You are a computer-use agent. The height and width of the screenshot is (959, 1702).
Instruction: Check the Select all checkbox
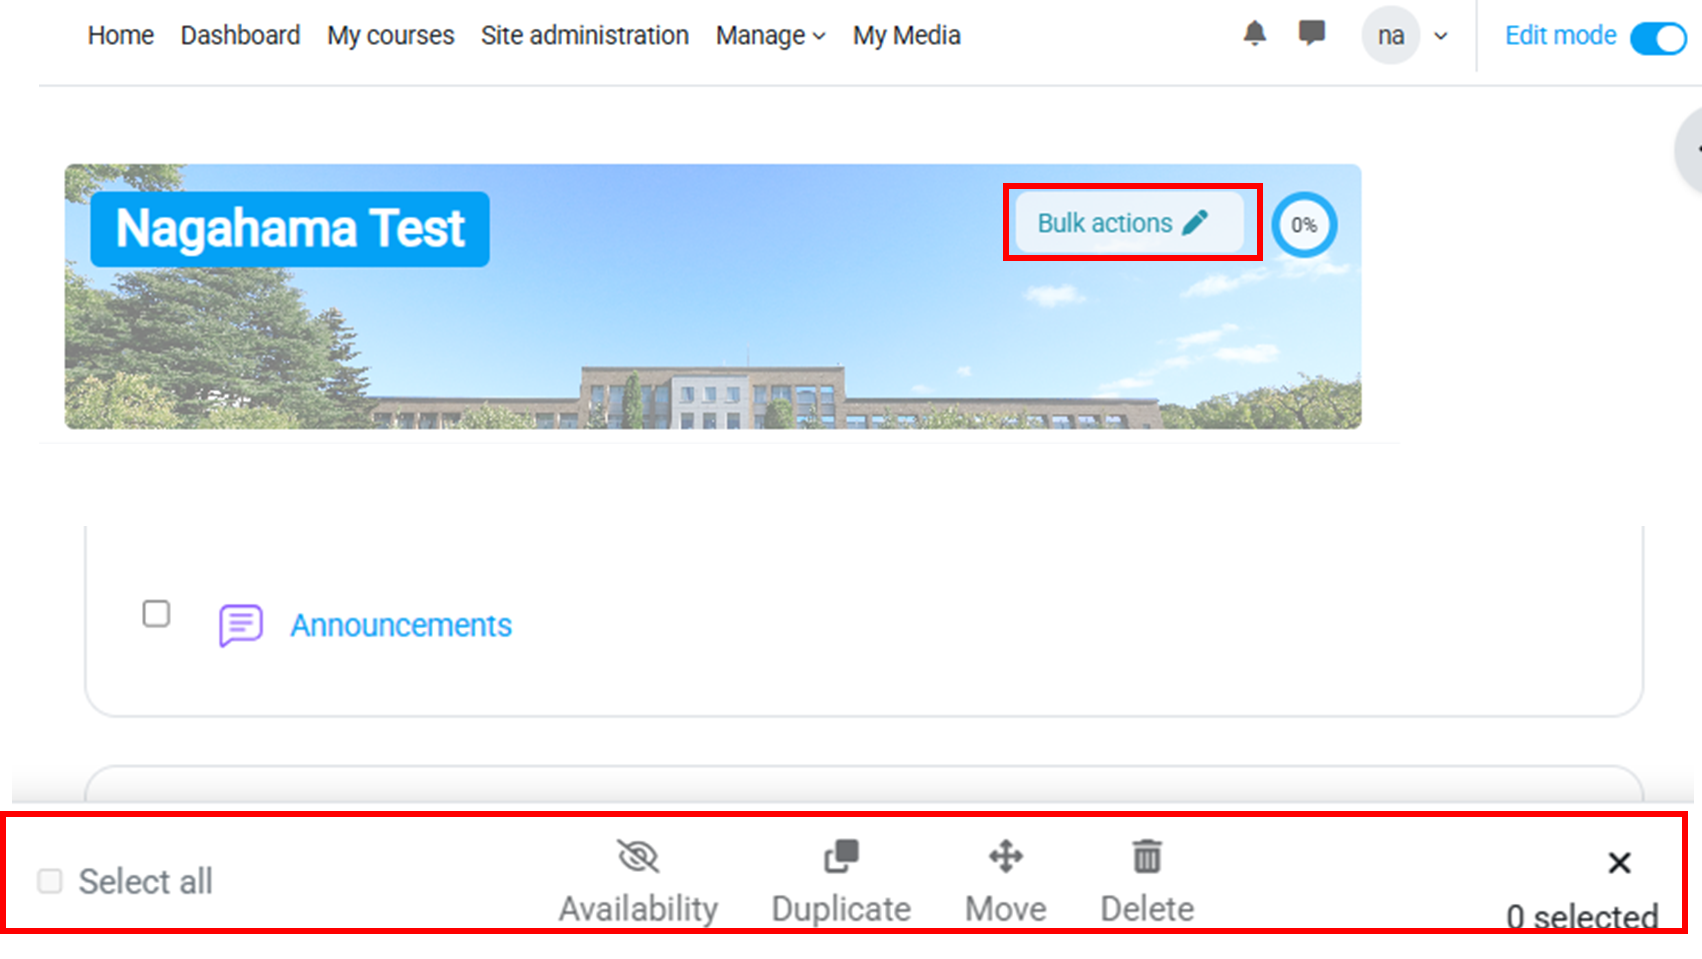tap(50, 881)
